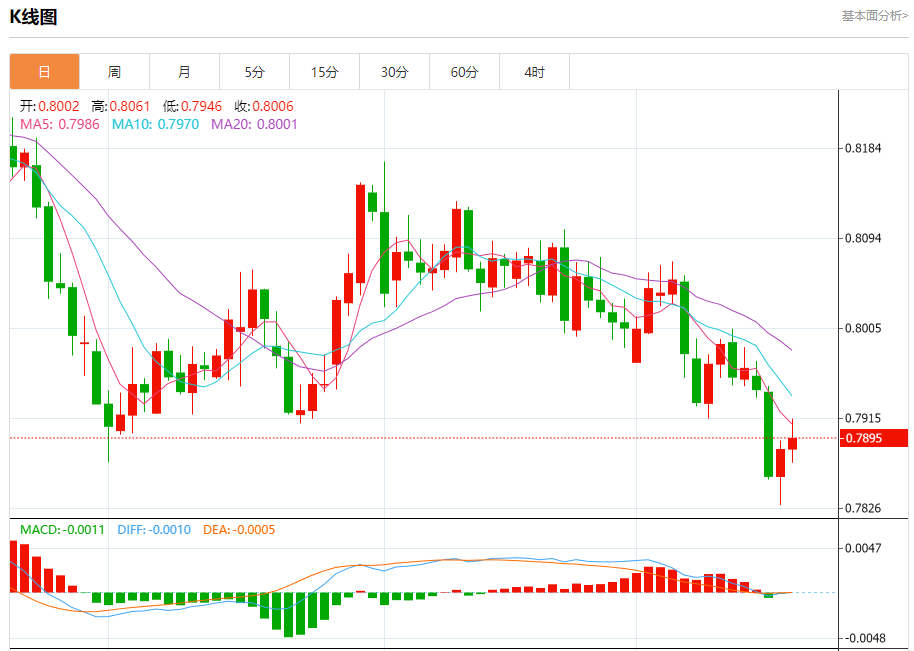Open the 基本面分析 link
The width and height of the screenshot is (914, 651).
click(x=874, y=16)
